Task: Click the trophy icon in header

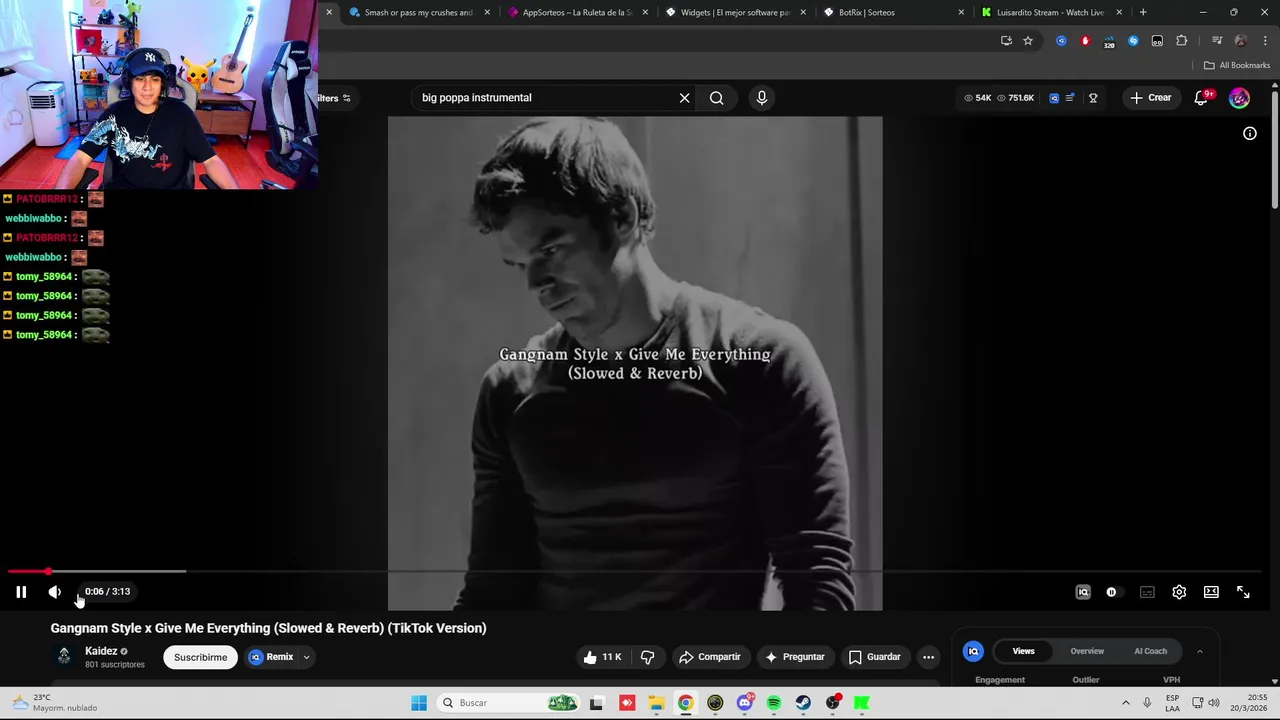Action: (x=1093, y=98)
